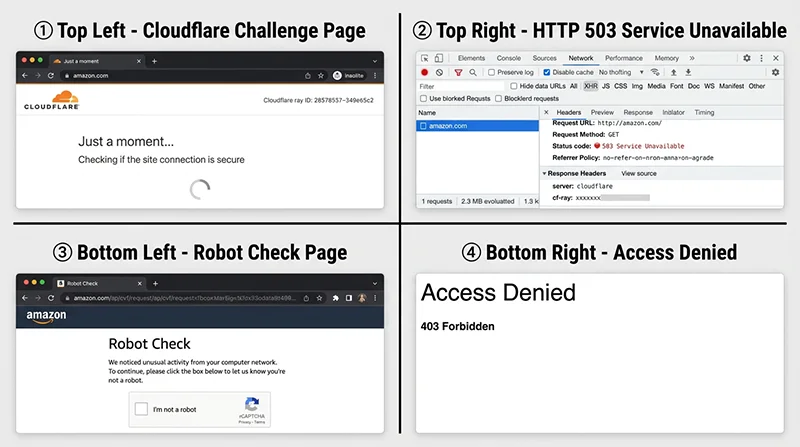Select the All filter type

point(573,86)
